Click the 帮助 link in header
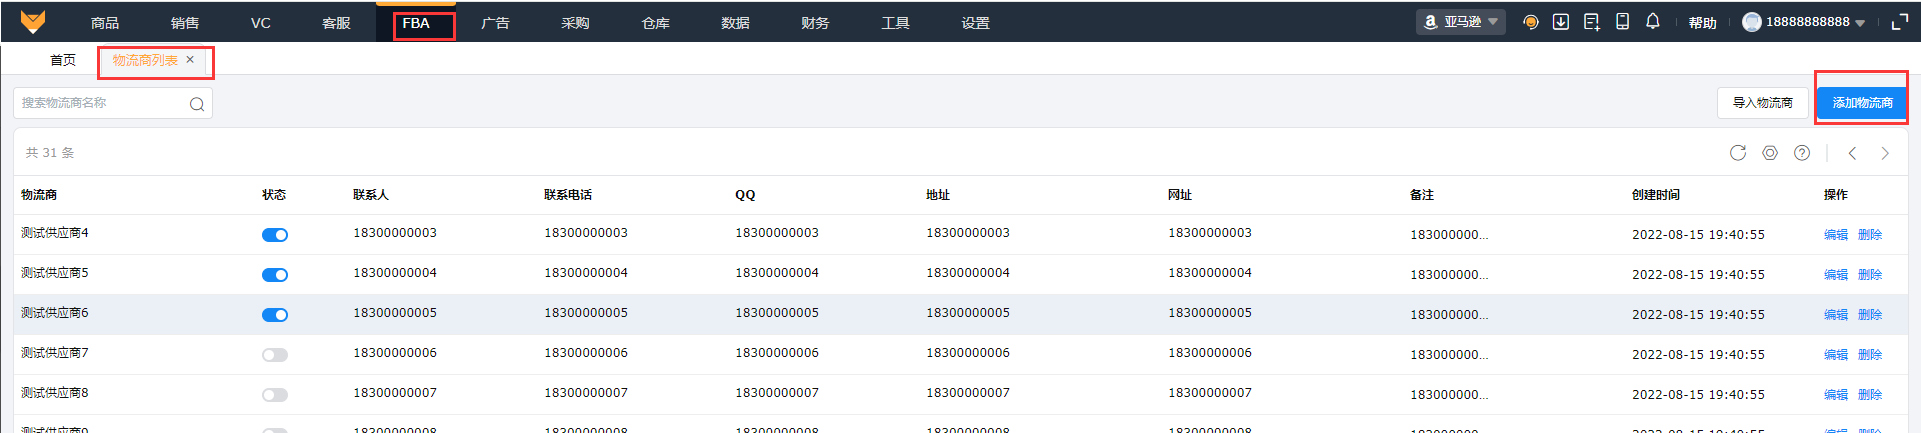The height and width of the screenshot is (433, 1921). pos(1703,23)
